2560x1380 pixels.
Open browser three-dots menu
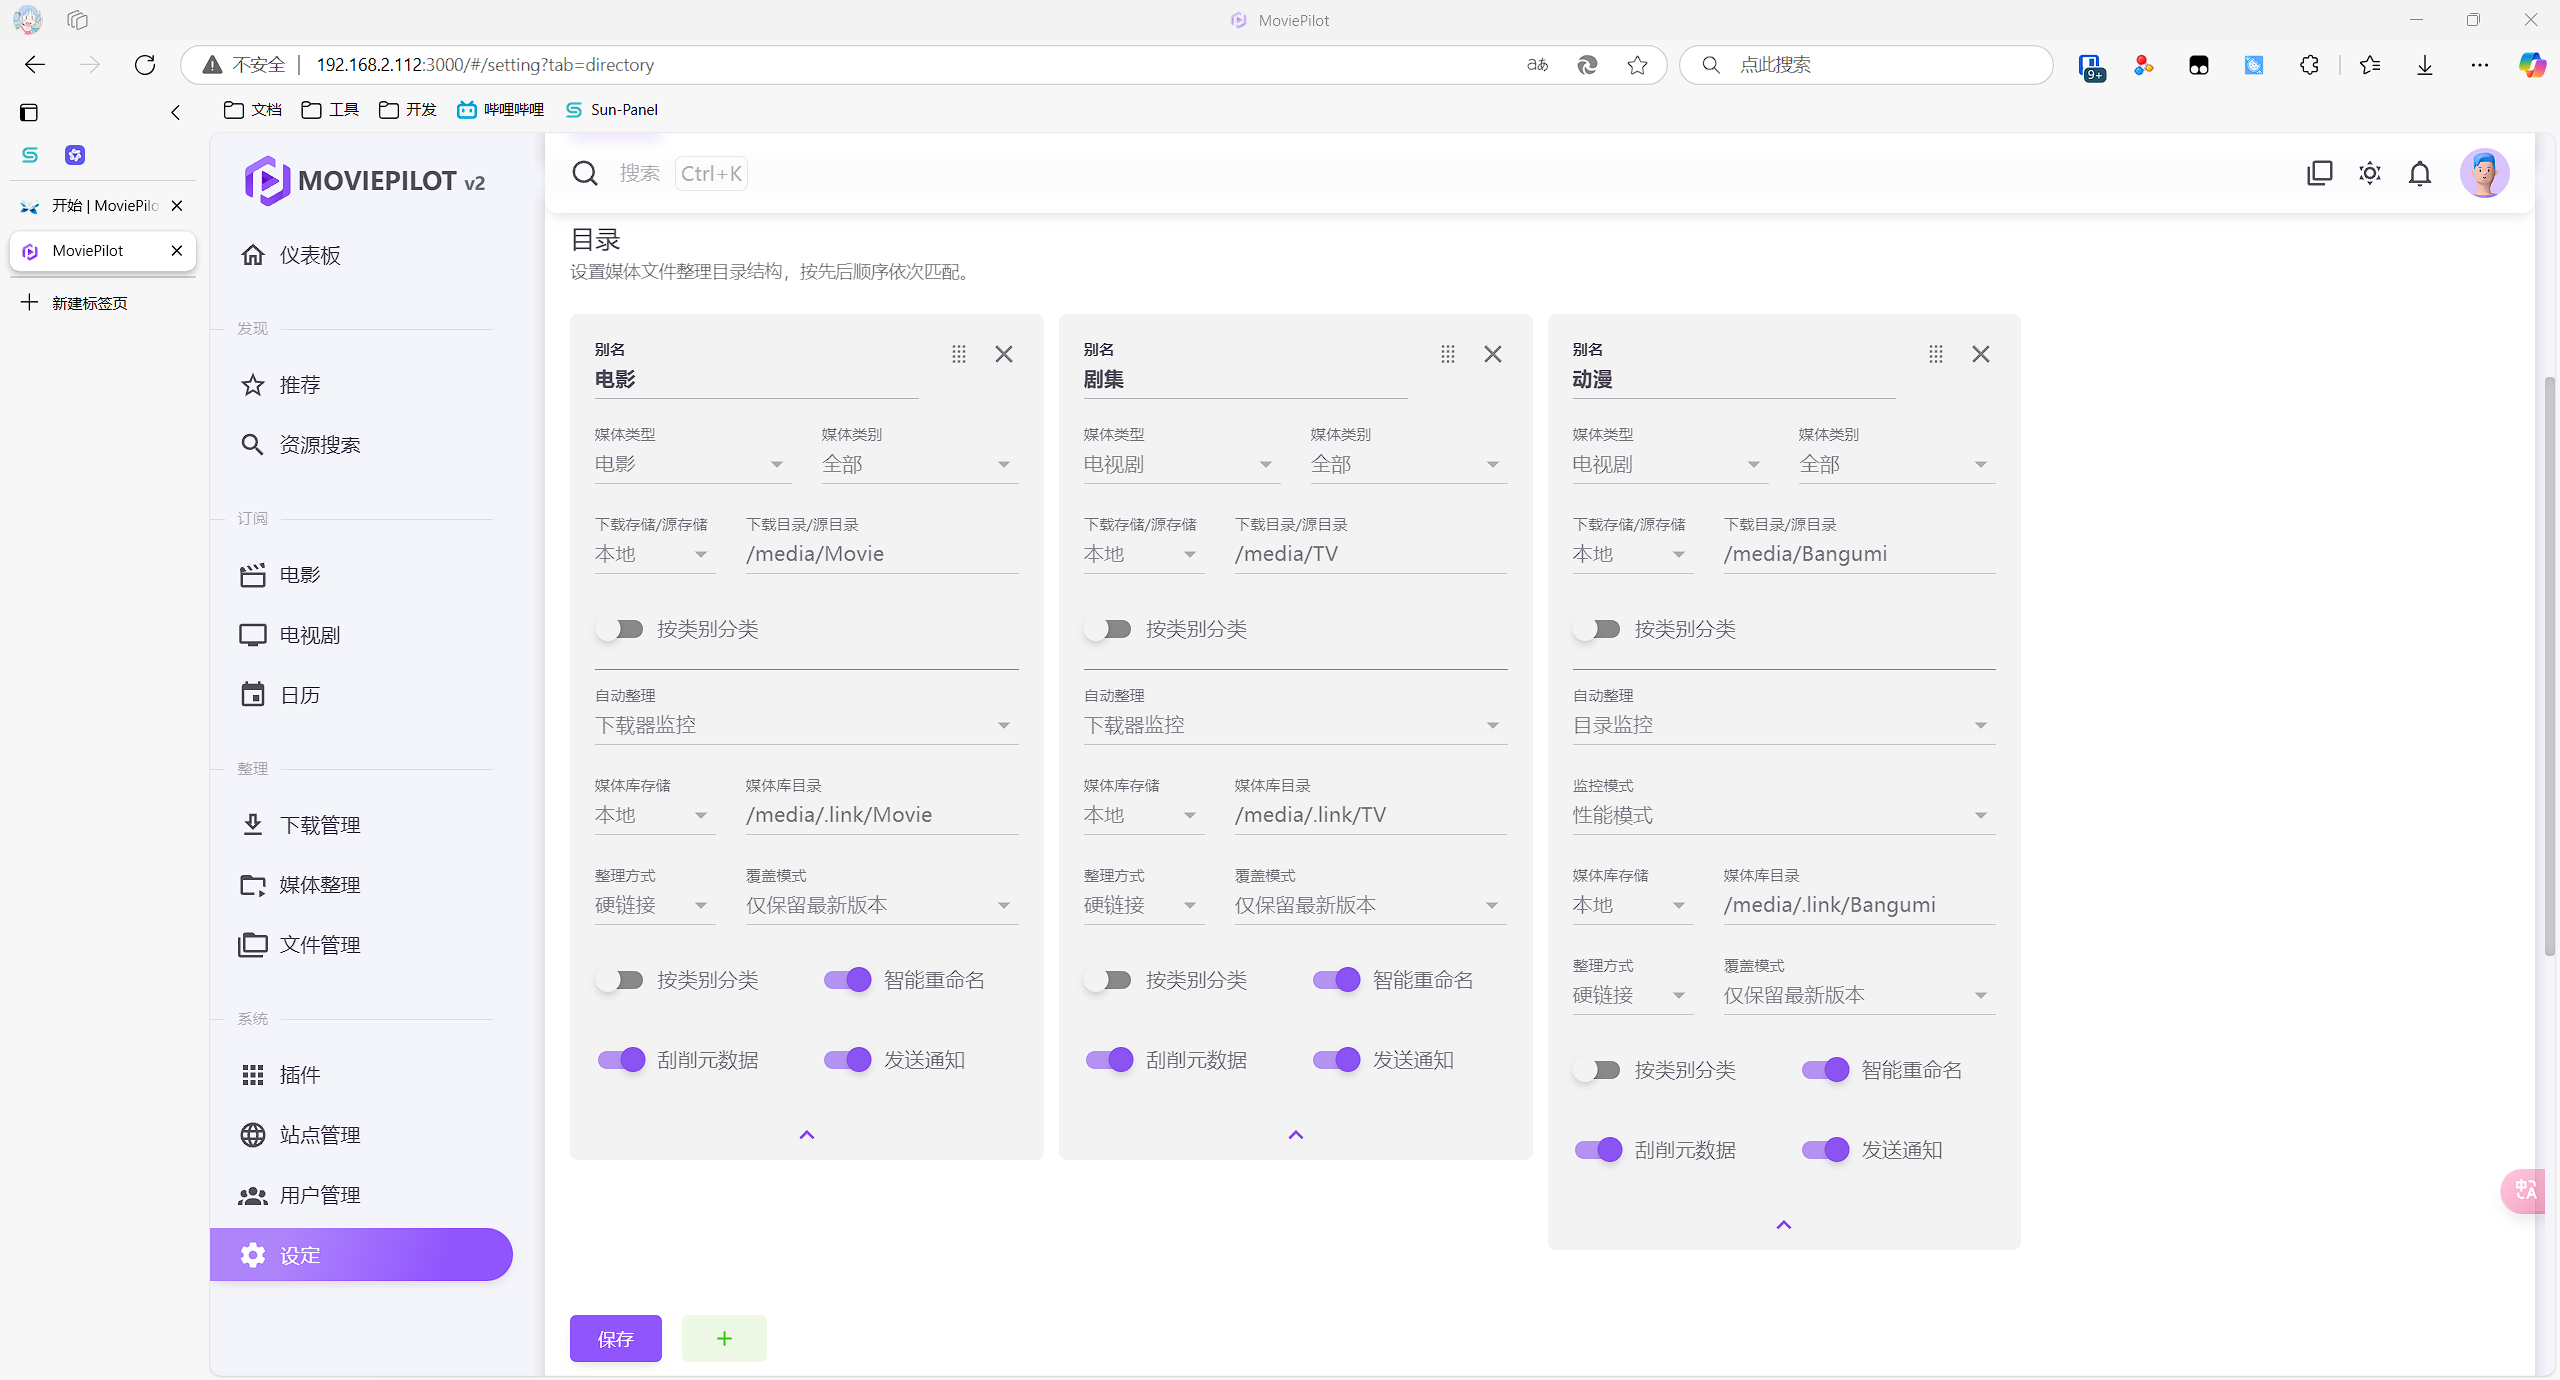click(2480, 65)
